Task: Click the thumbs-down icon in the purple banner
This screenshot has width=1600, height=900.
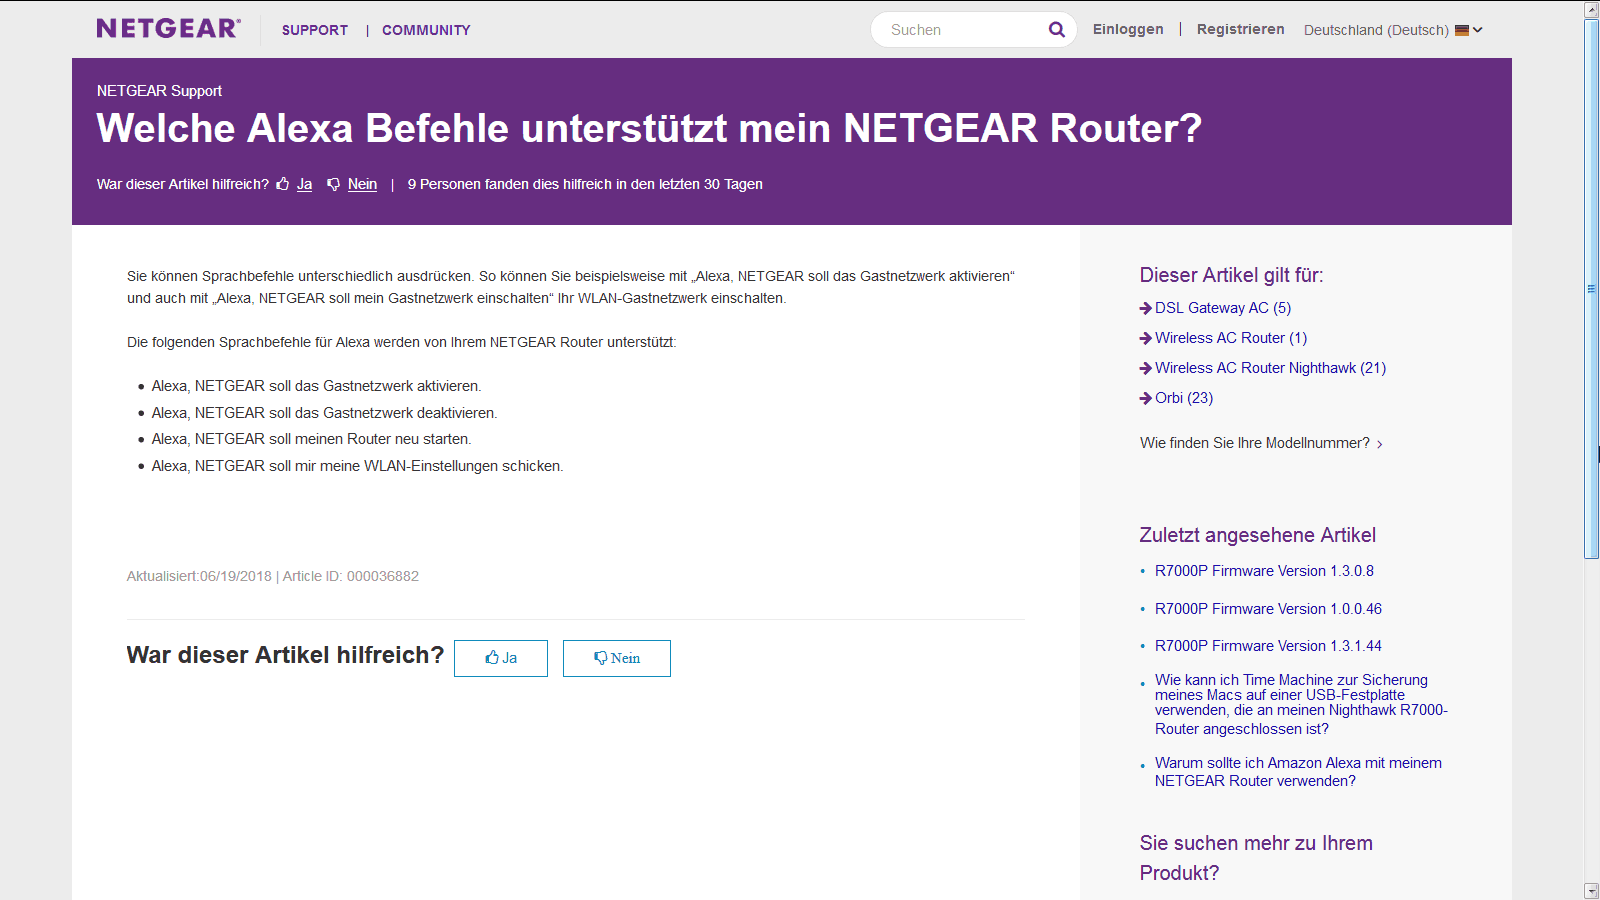Action: (x=334, y=184)
